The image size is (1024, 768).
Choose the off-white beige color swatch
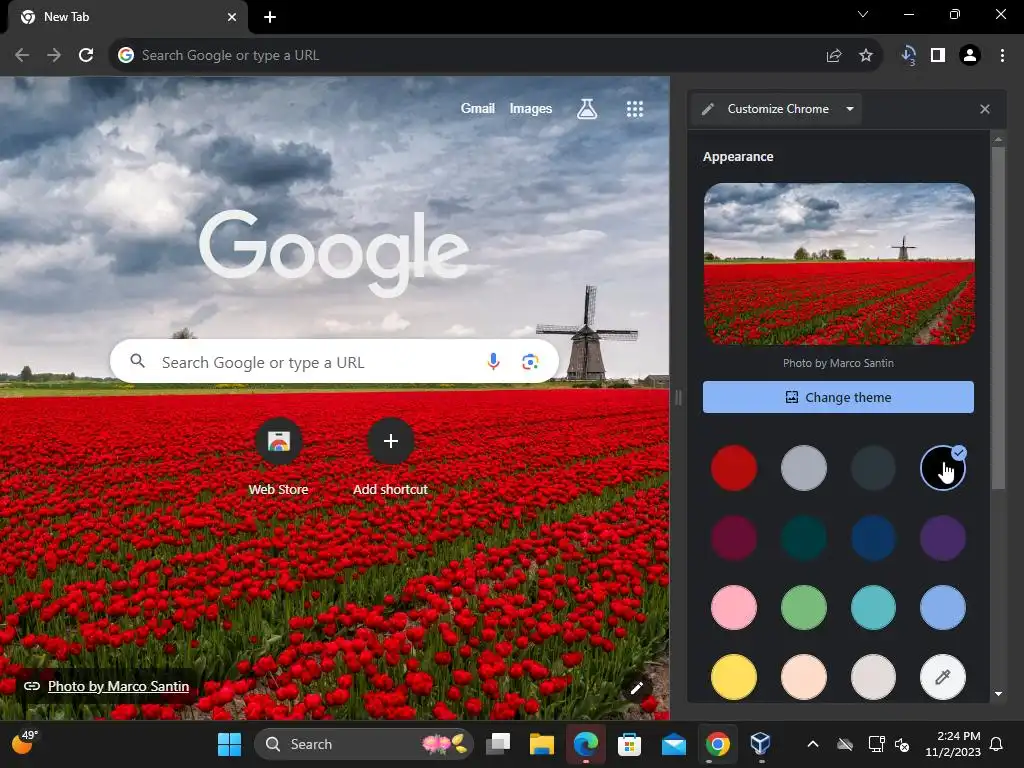(x=873, y=677)
